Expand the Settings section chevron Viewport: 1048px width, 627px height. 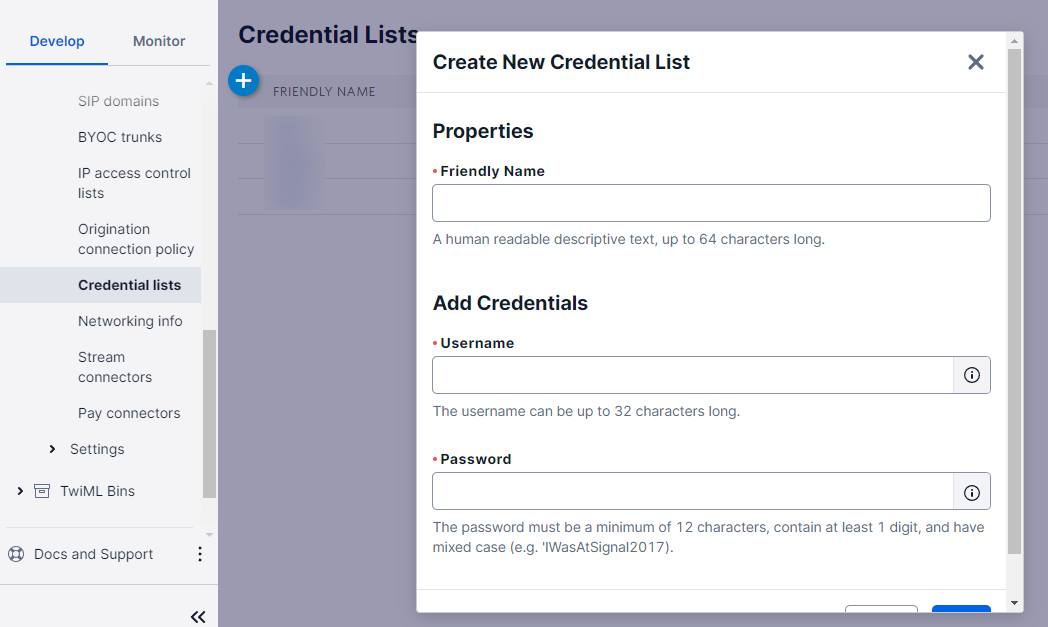[x=52, y=449]
